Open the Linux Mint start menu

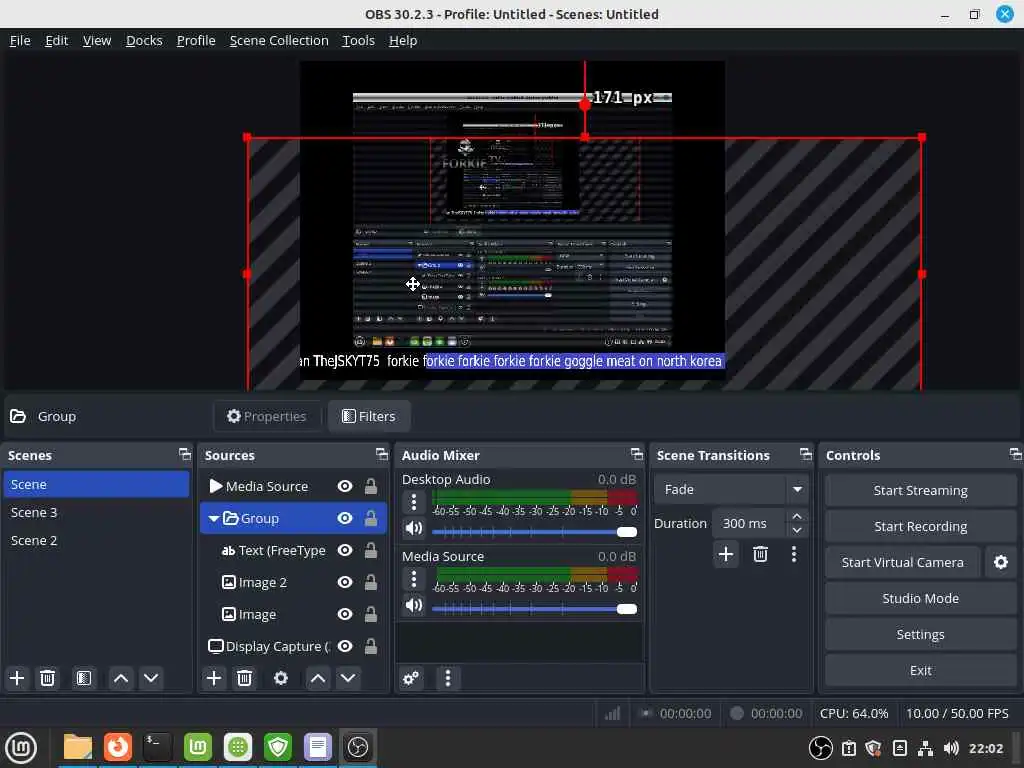21,747
